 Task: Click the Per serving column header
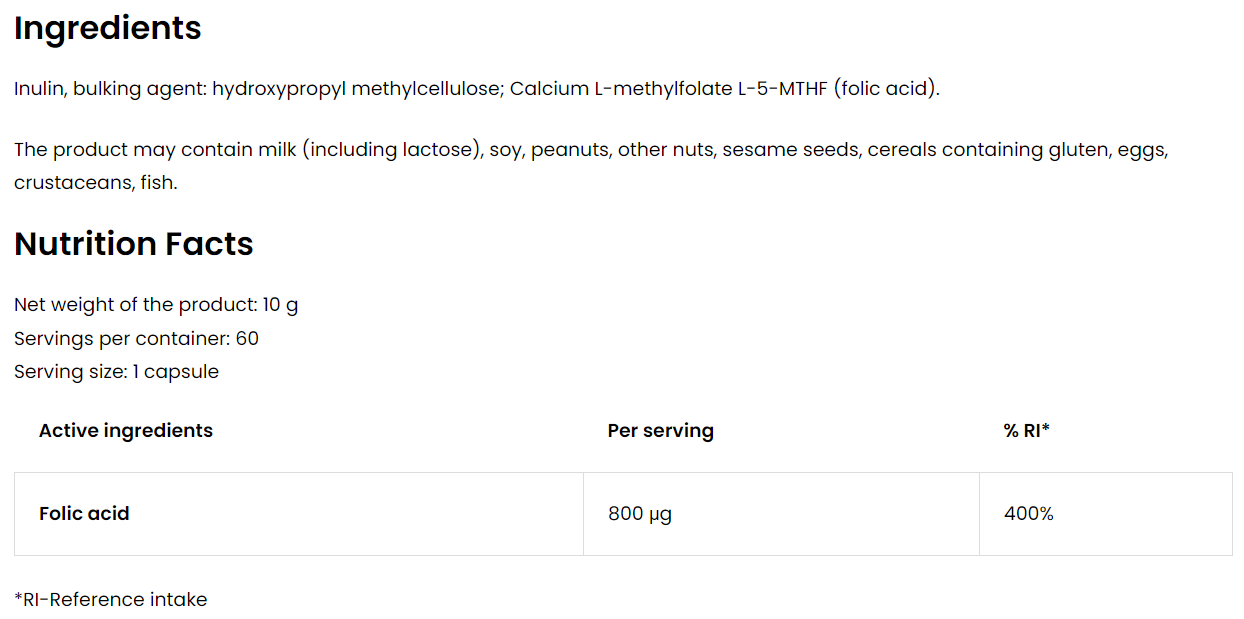(x=661, y=431)
